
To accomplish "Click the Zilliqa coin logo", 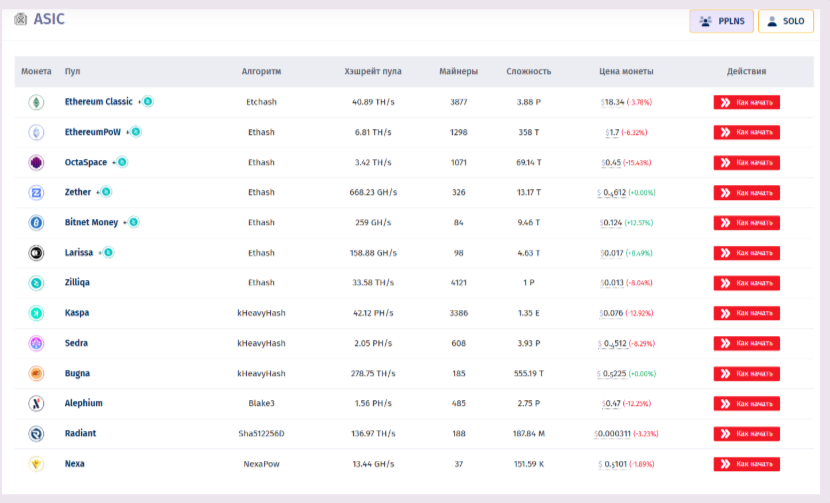I will (x=36, y=283).
